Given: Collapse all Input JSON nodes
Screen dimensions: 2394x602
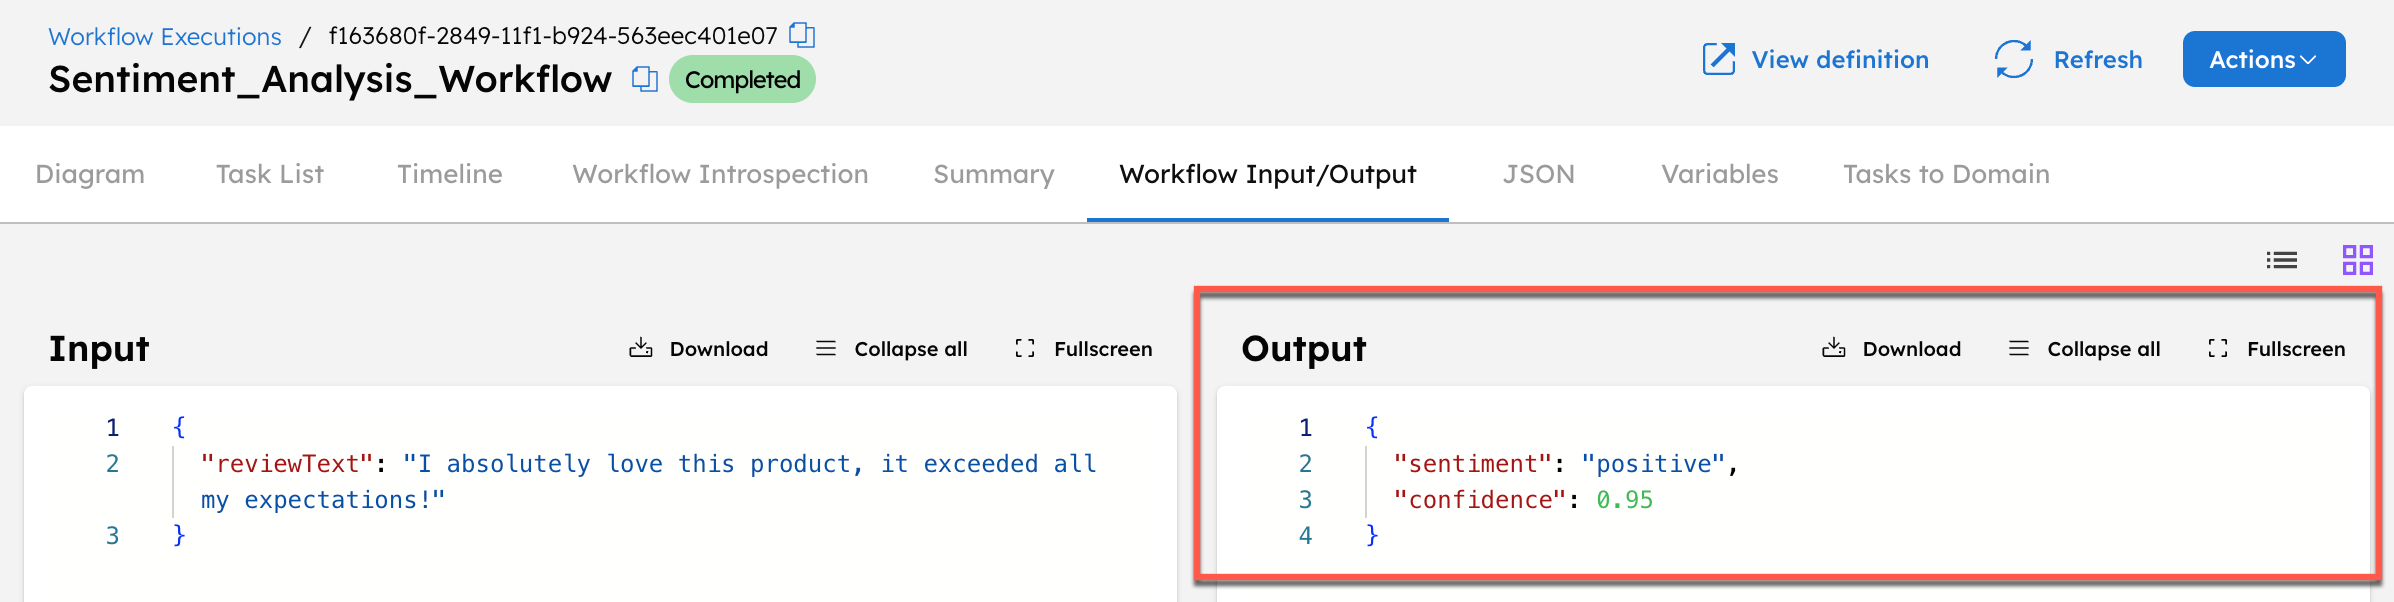Looking at the screenshot, I should point(891,348).
